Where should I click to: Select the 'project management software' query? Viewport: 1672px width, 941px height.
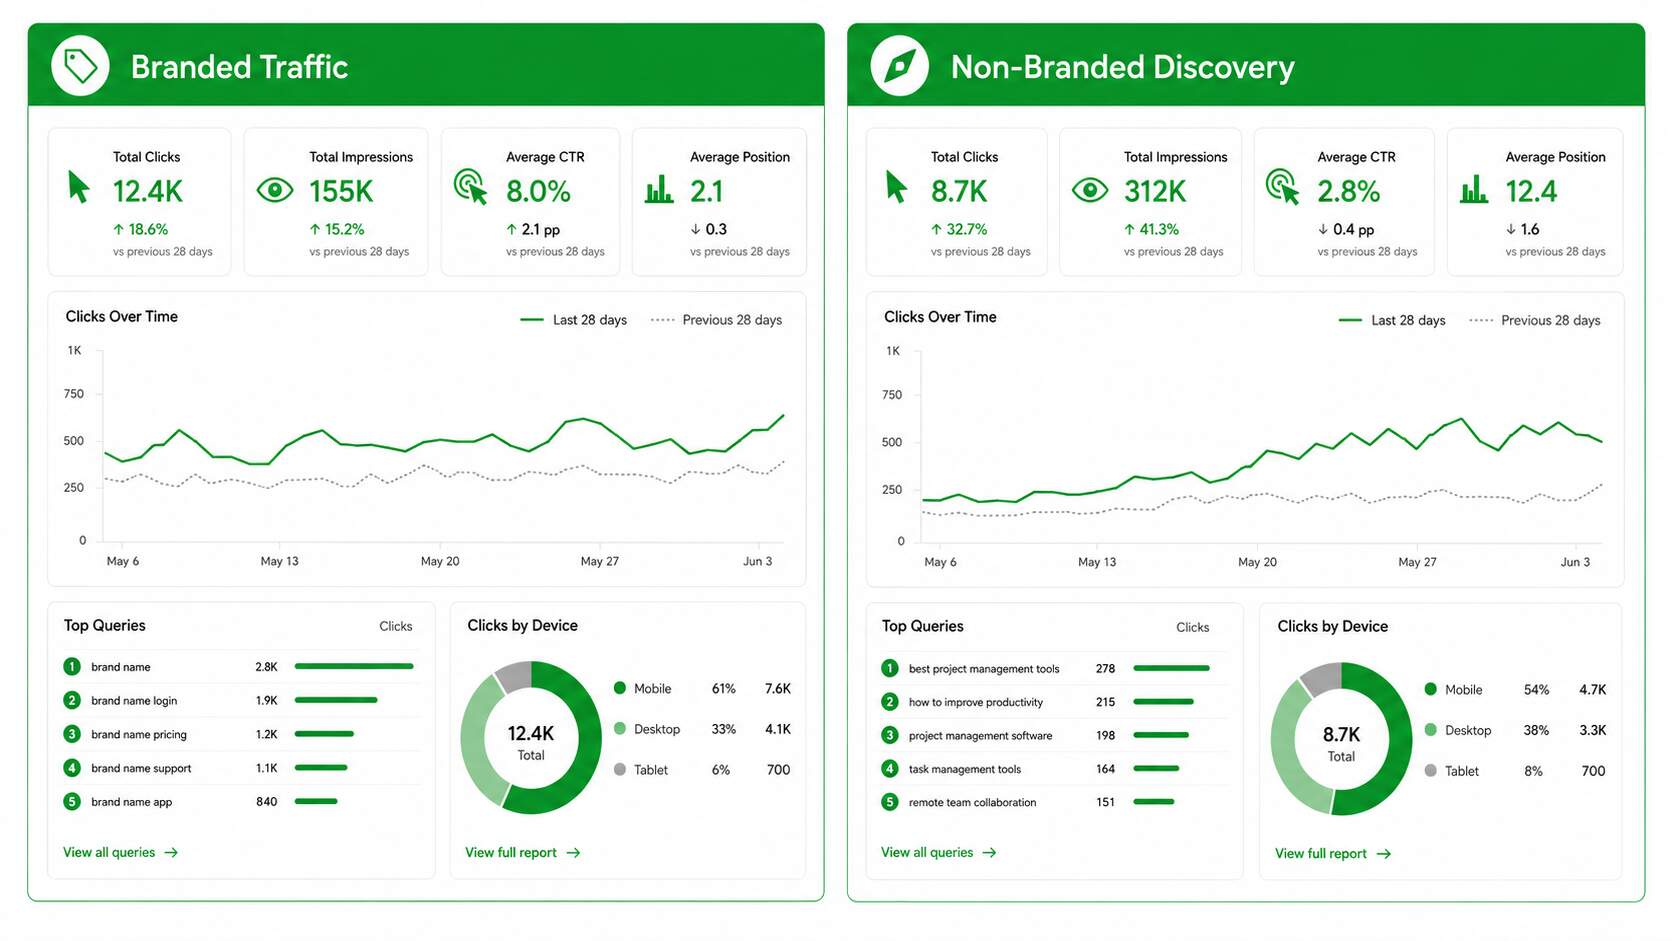click(x=980, y=735)
